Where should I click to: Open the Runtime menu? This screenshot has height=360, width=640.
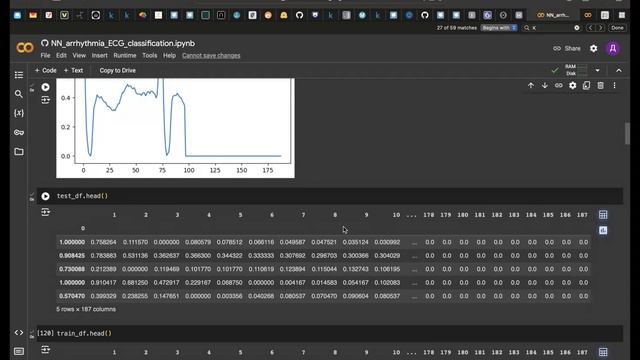(x=125, y=56)
